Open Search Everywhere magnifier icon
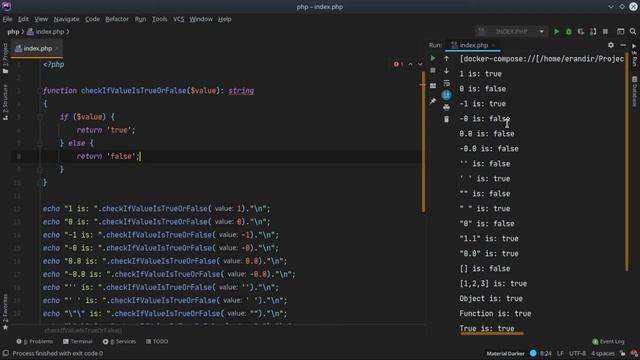The image size is (640, 360). click(633, 31)
